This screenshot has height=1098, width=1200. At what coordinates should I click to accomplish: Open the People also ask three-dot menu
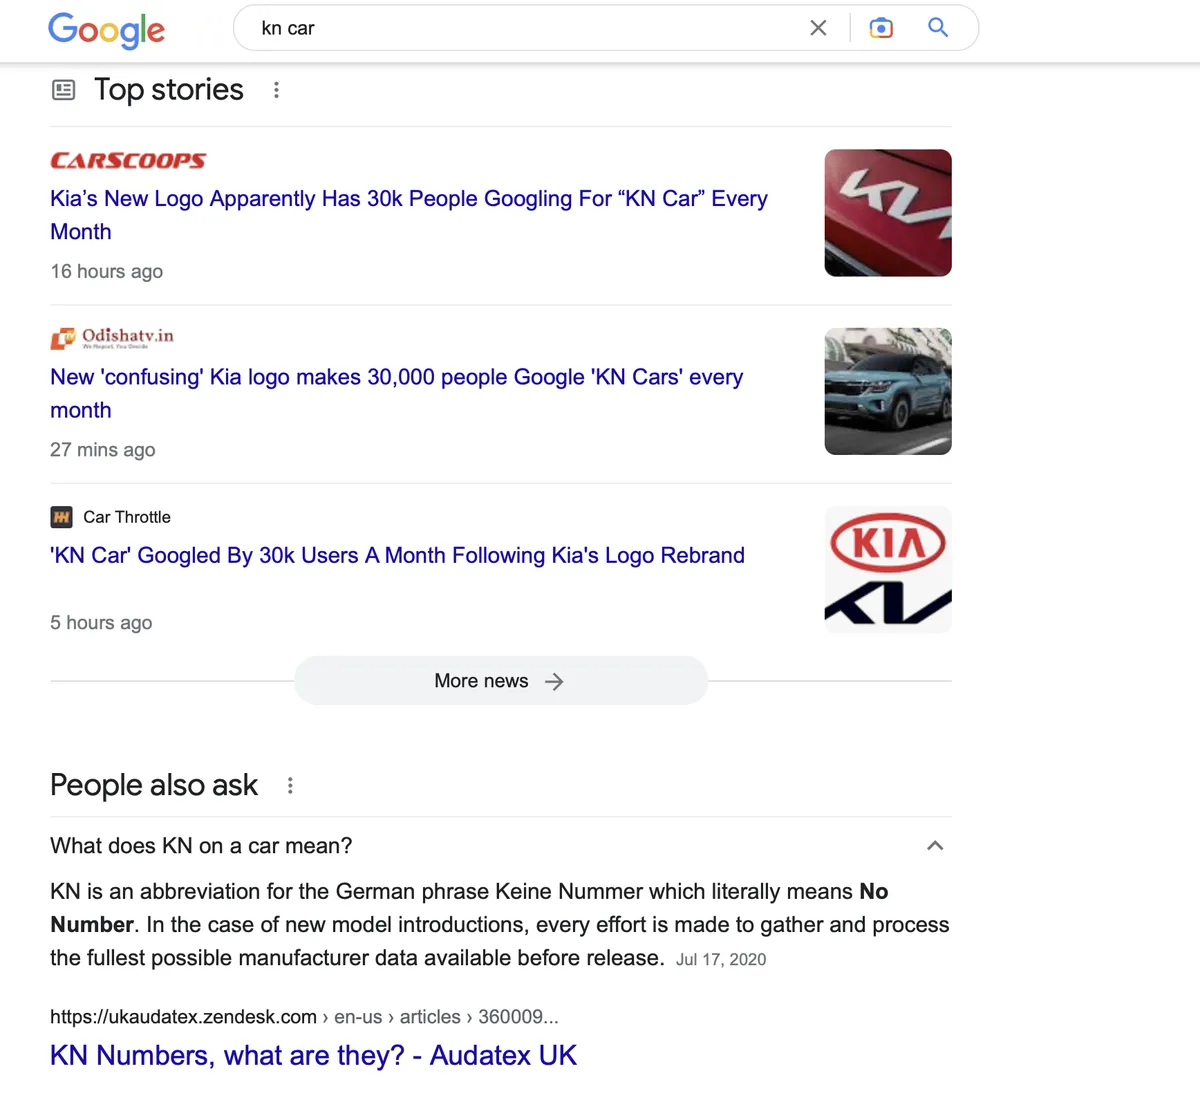[290, 786]
